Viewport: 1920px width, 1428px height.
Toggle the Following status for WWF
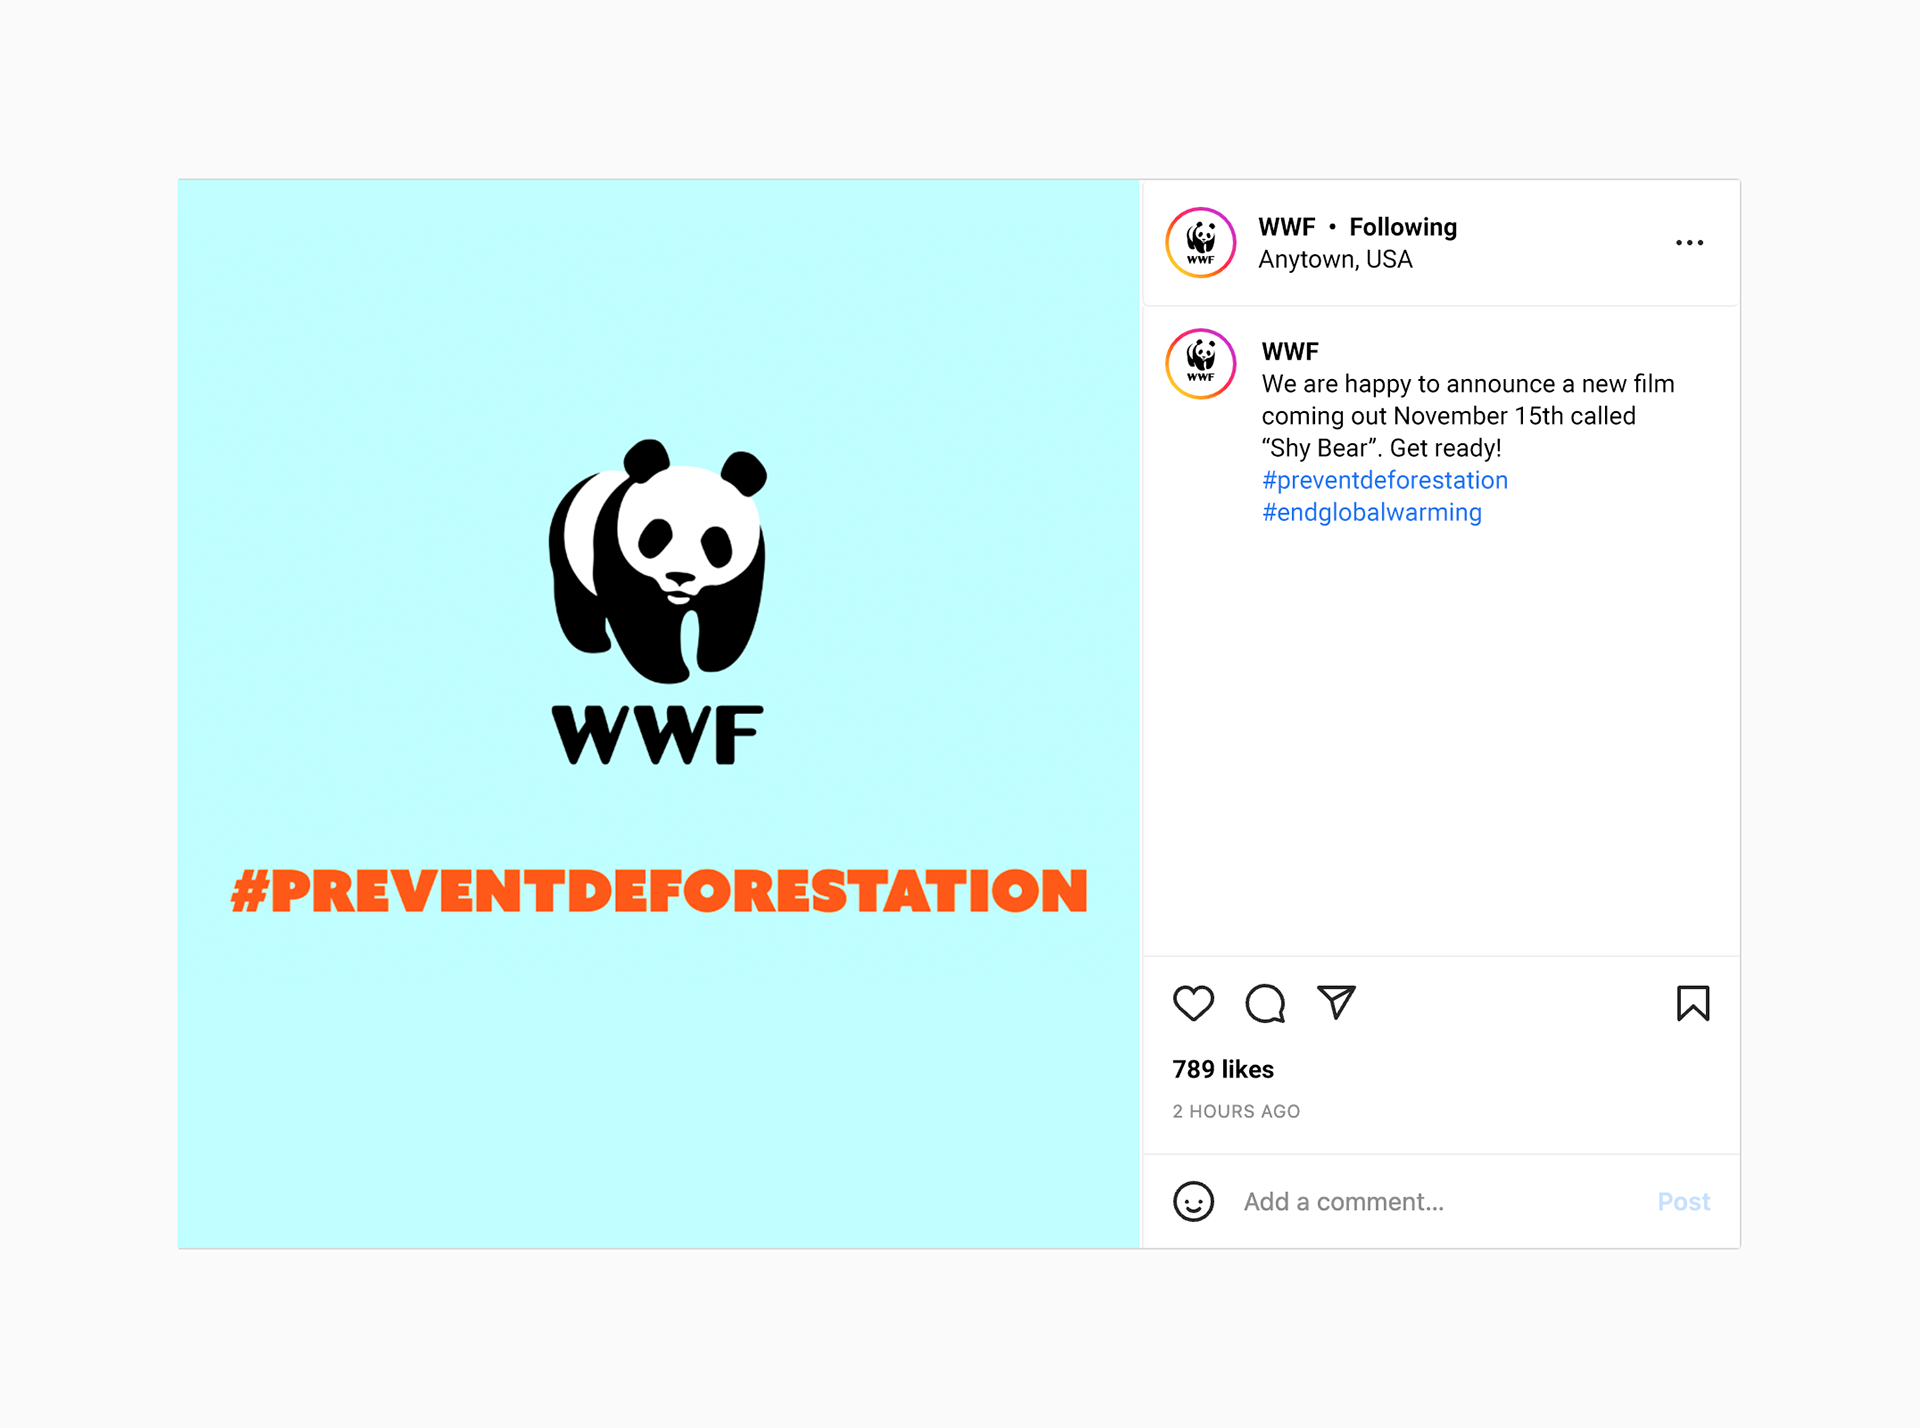point(1403,227)
